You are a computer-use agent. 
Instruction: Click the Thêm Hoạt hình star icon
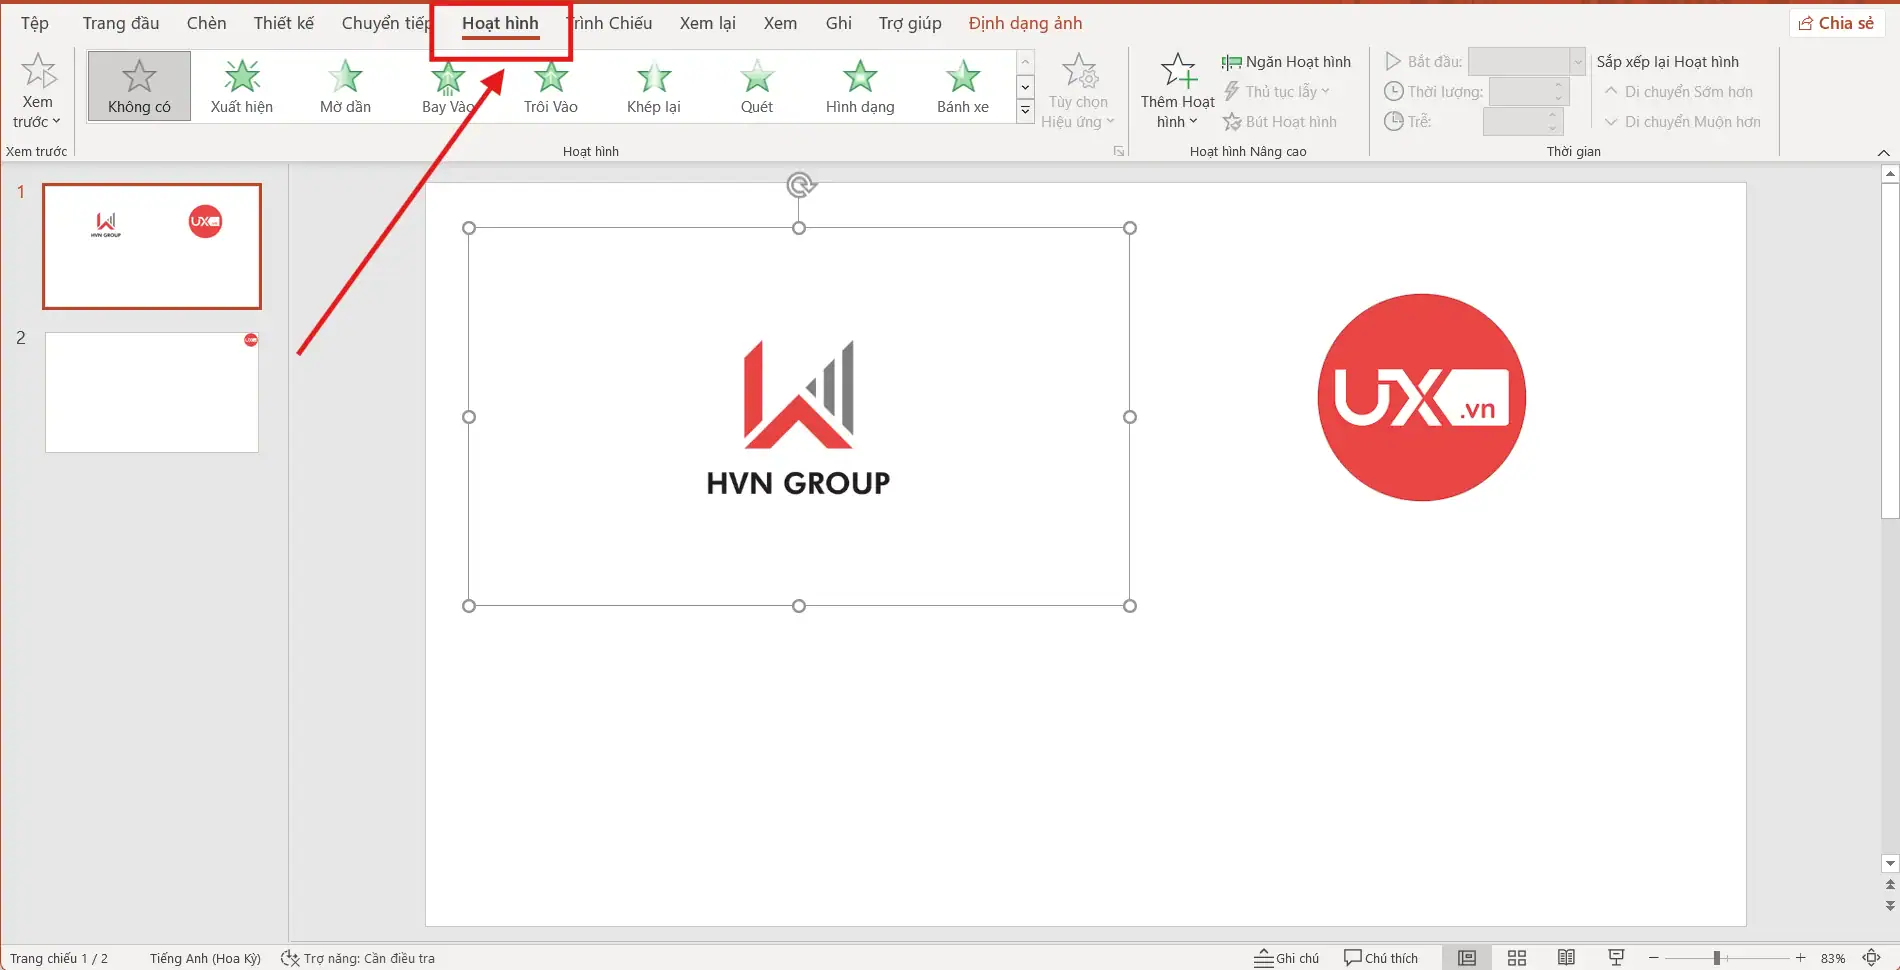tap(1178, 72)
